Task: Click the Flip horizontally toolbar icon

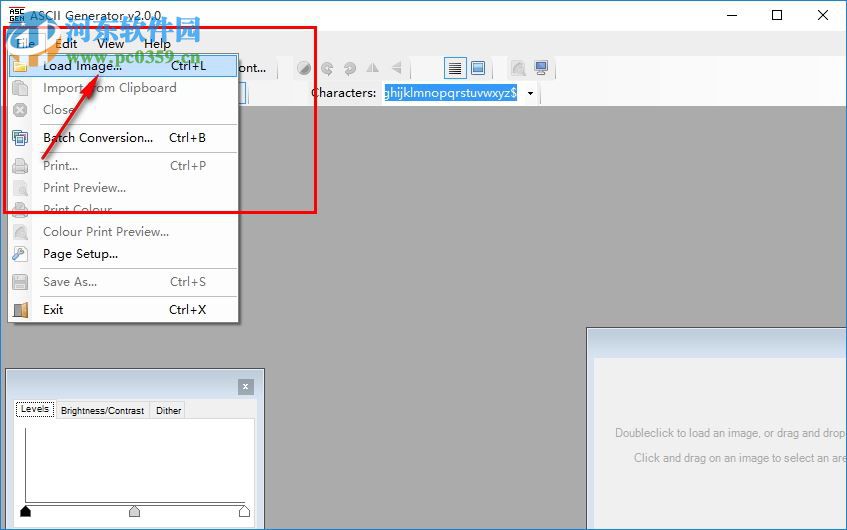Action: [x=373, y=68]
